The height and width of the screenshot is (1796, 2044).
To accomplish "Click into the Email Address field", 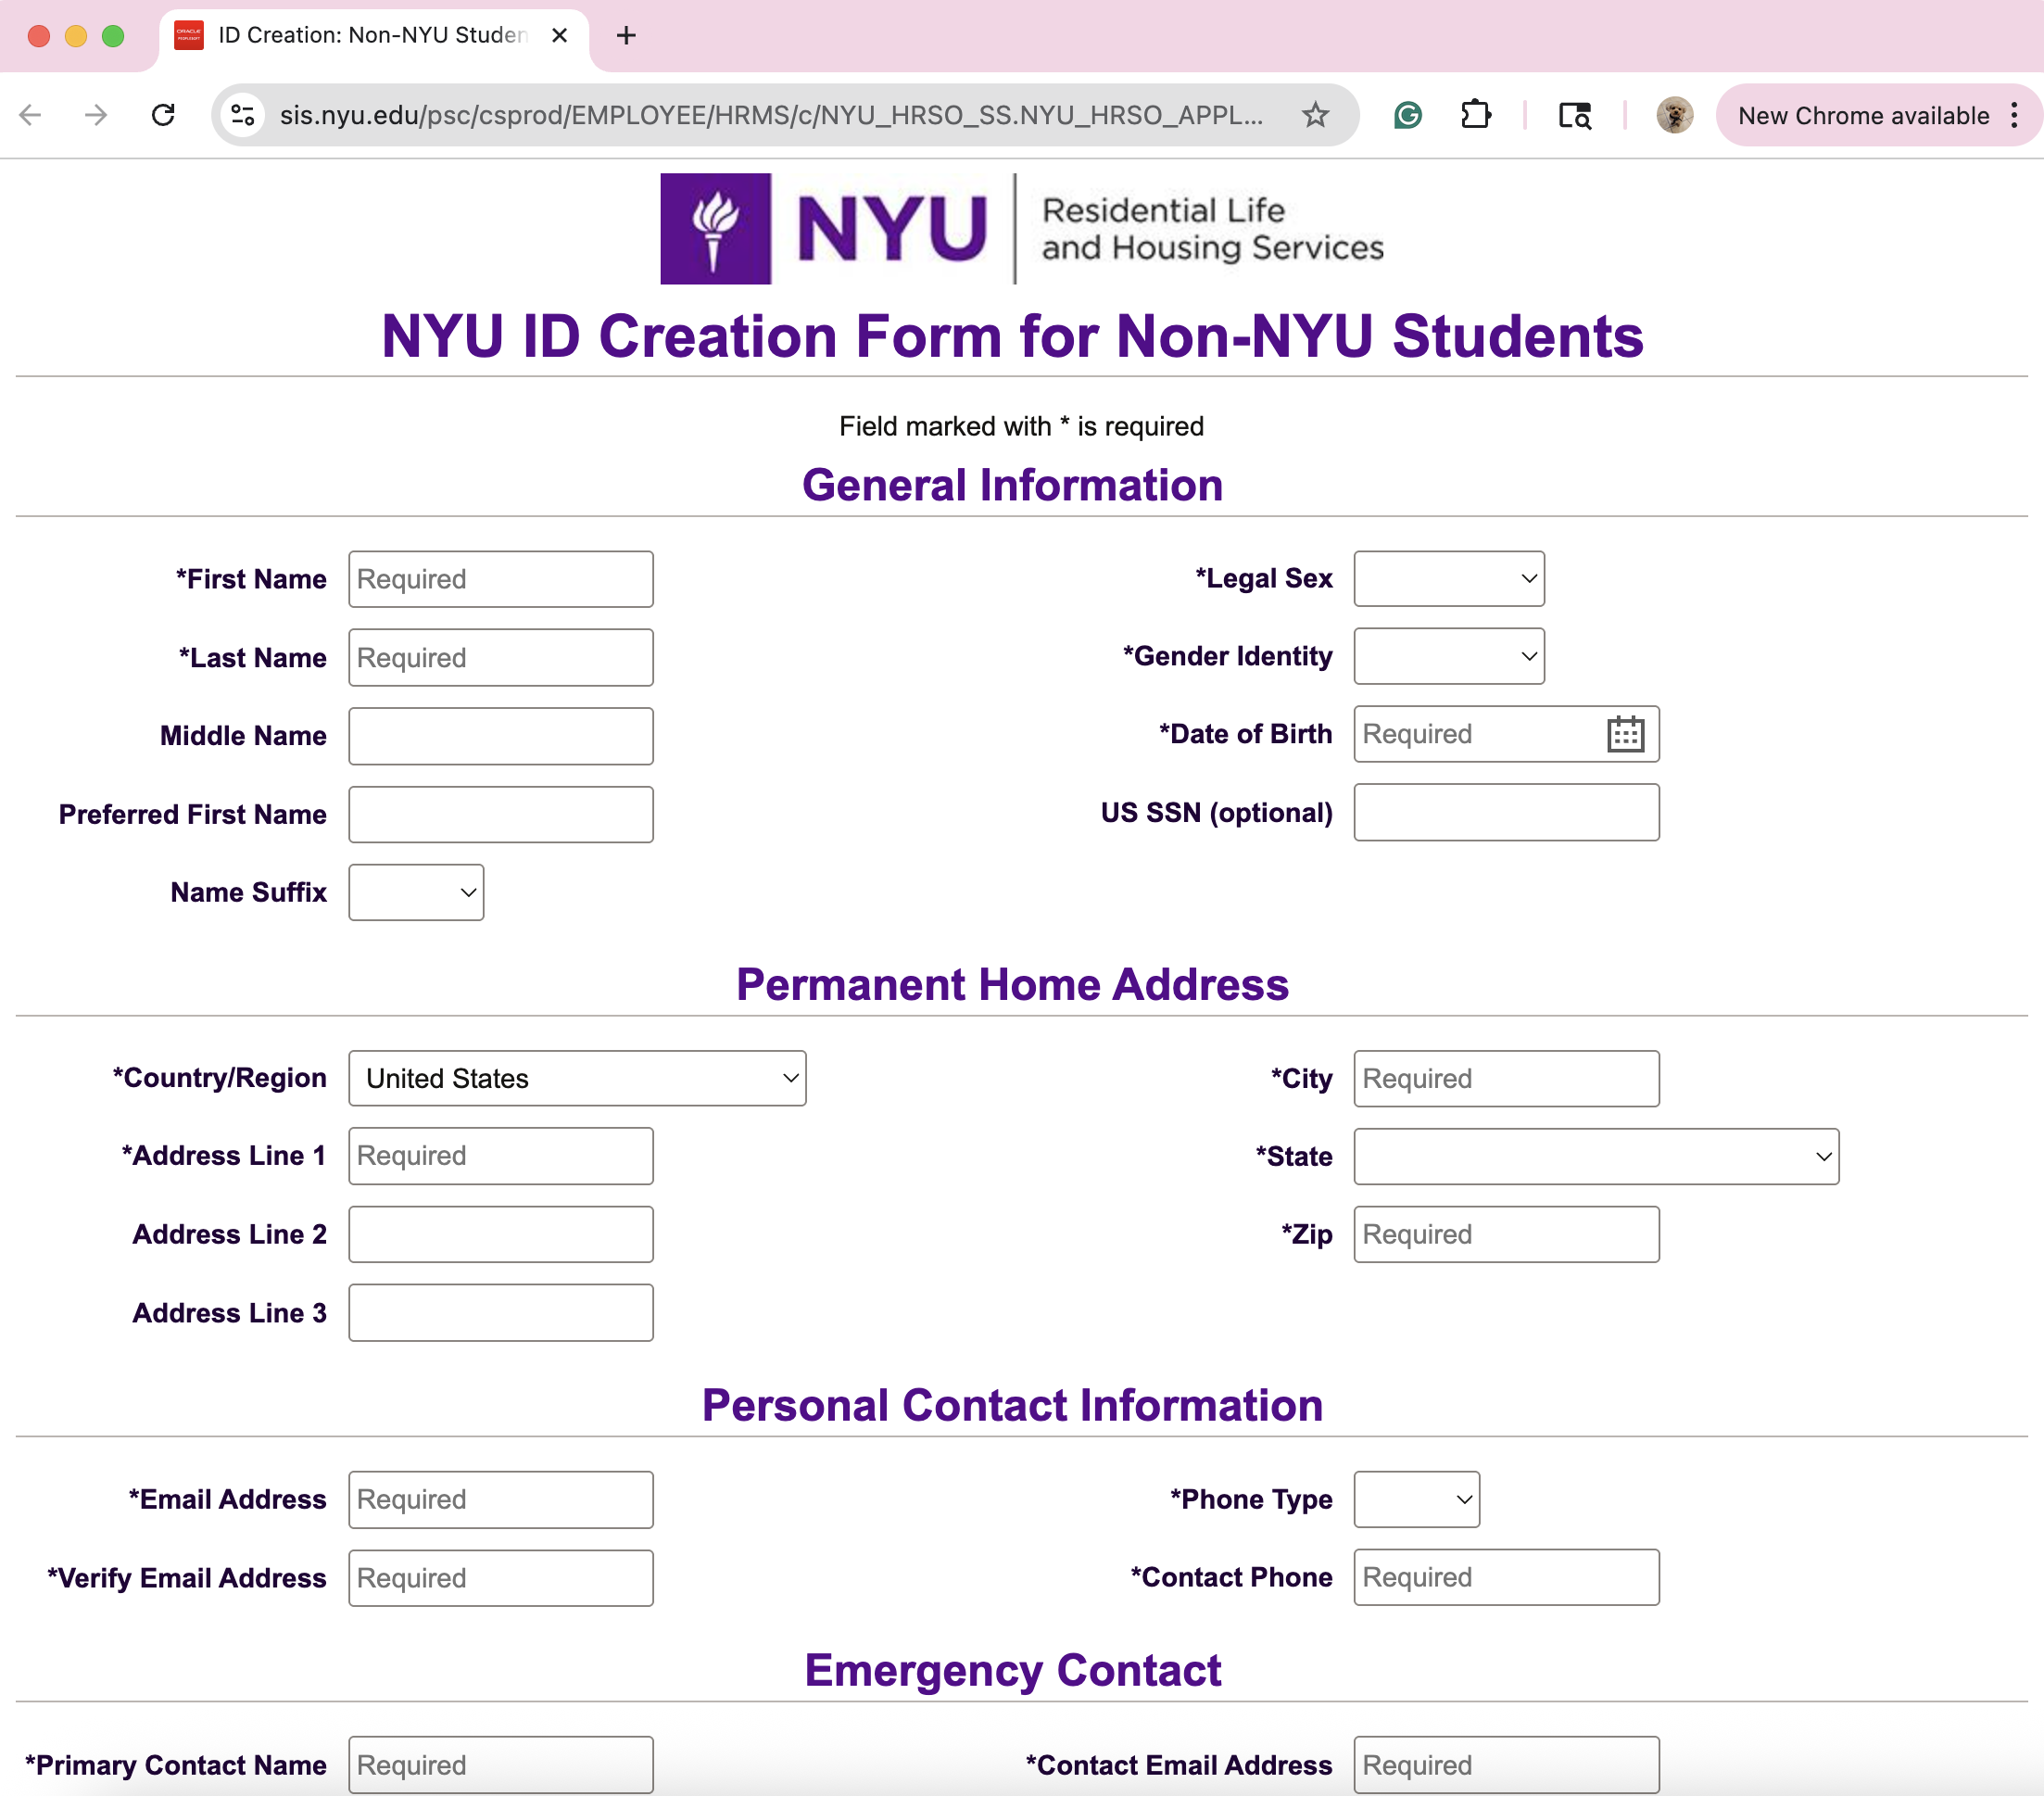I will pos(500,1499).
